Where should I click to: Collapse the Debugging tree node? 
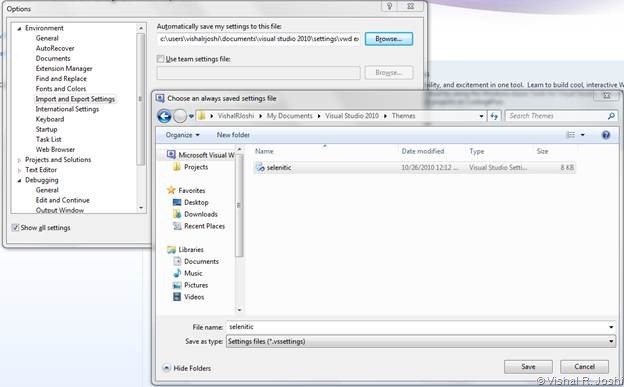click(19, 180)
